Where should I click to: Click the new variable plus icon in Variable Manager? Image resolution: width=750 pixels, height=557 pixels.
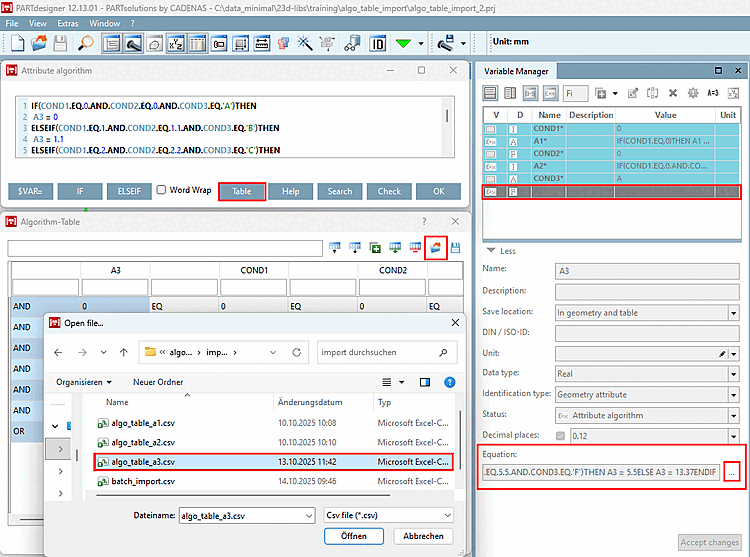pos(601,94)
